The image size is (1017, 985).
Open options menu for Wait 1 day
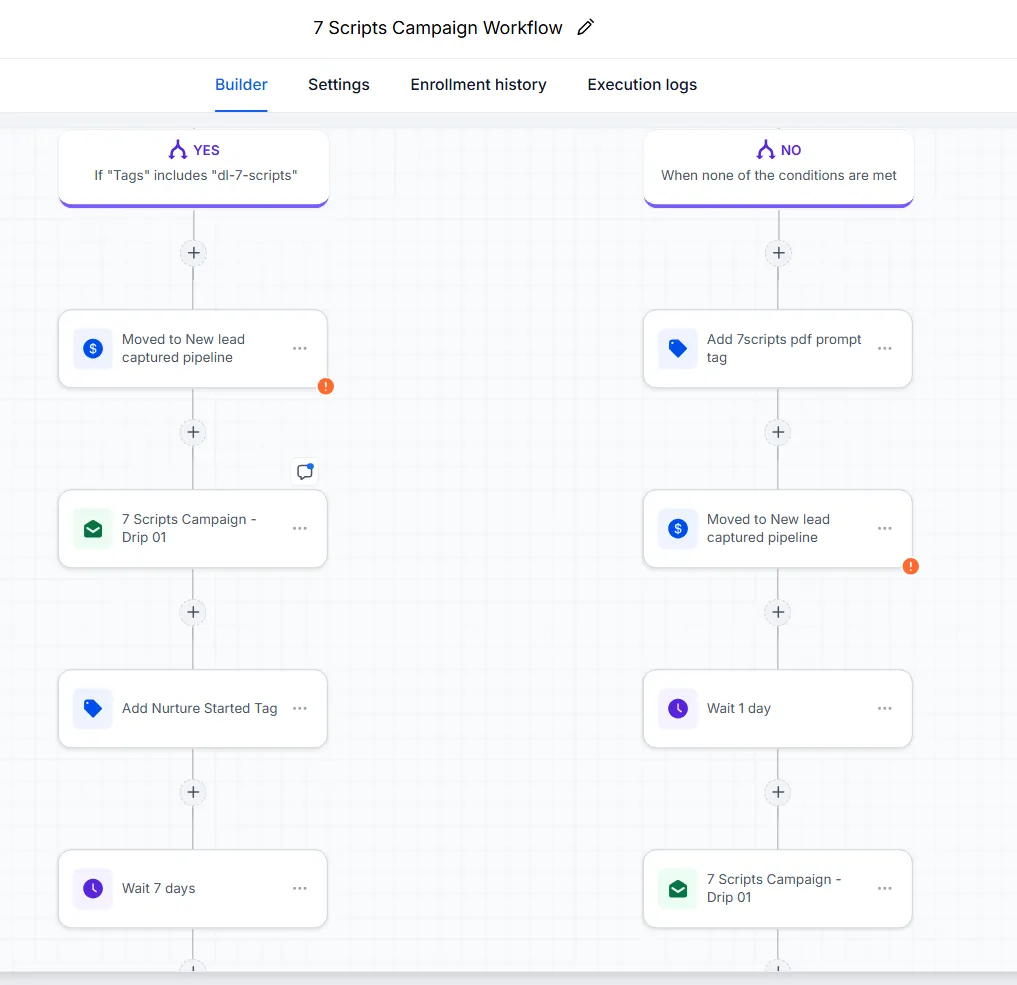(885, 709)
